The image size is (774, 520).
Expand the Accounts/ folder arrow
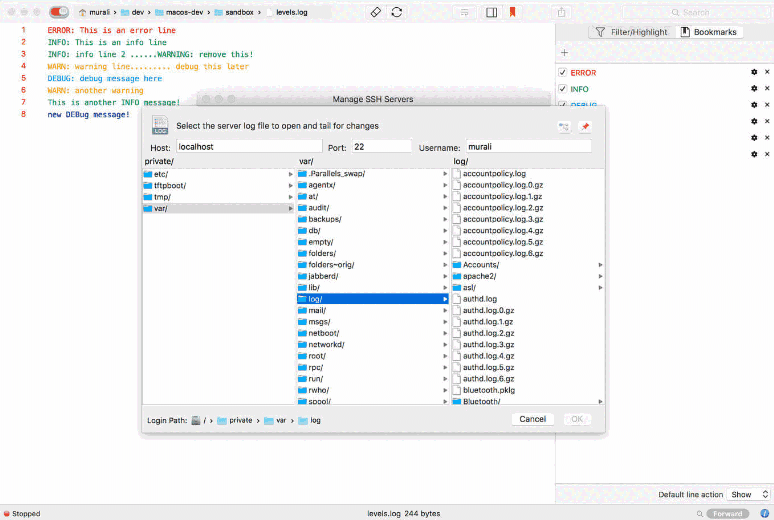click(600, 264)
